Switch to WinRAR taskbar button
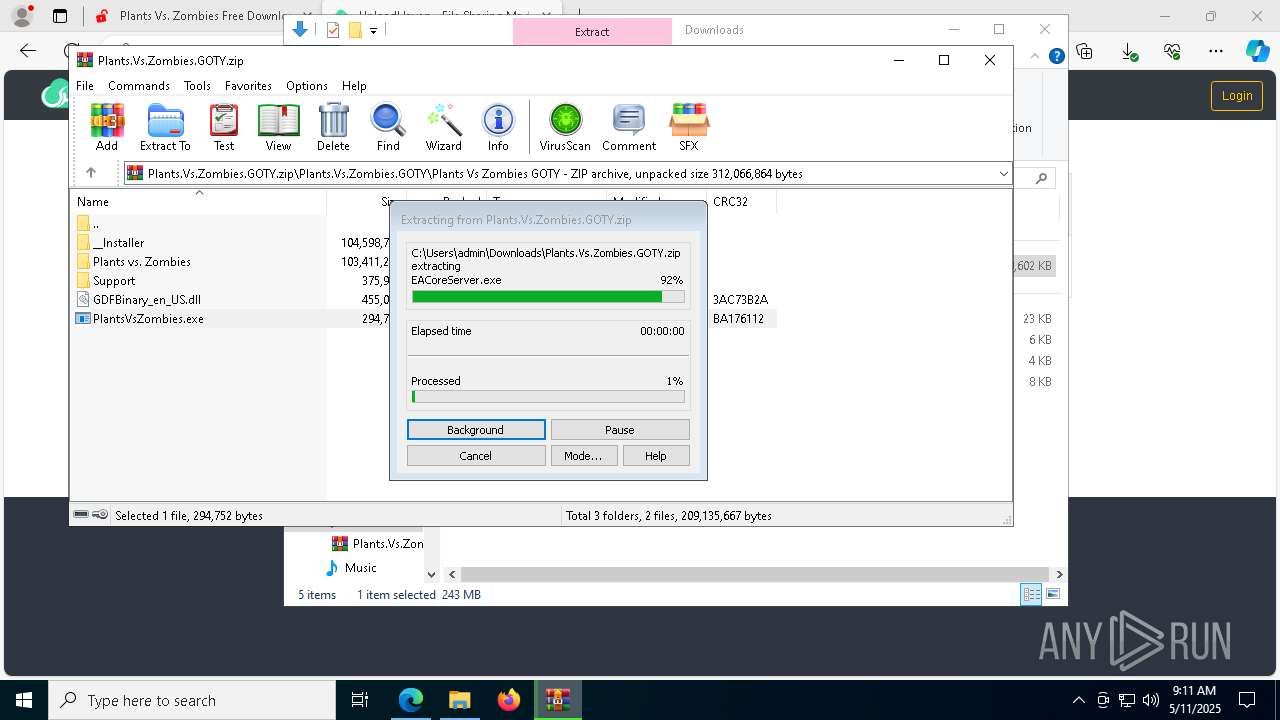The width and height of the screenshot is (1280, 720). [x=557, y=700]
